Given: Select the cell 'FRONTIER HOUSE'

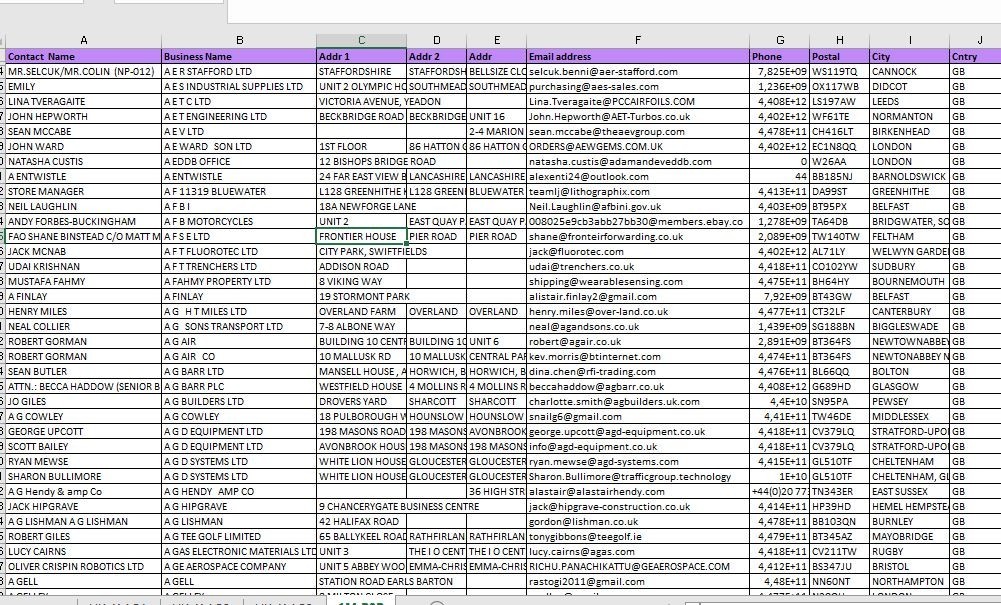Looking at the screenshot, I should pos(361,236).
